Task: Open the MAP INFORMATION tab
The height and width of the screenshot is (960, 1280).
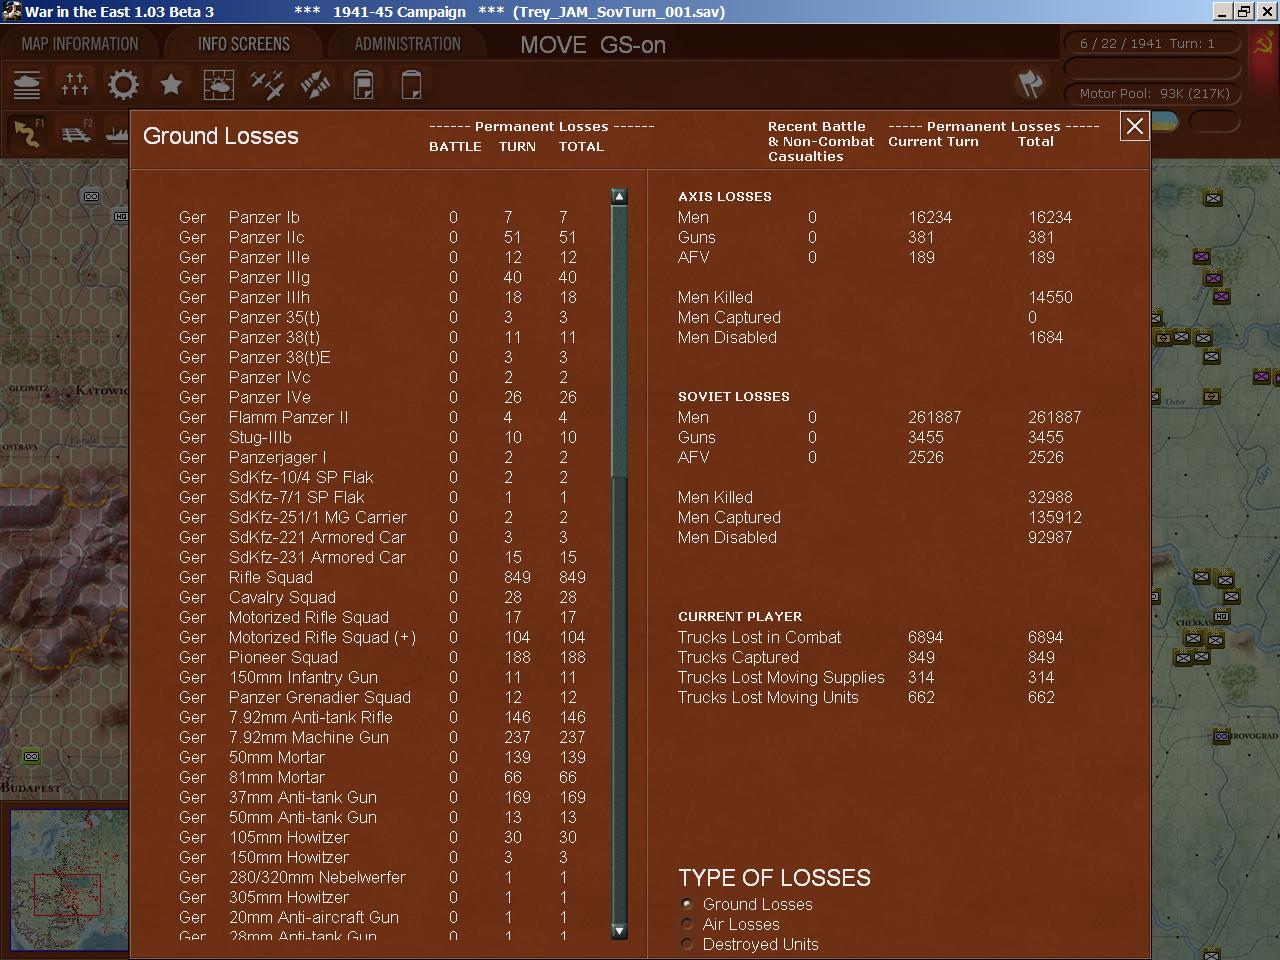Action: point(80,44)
